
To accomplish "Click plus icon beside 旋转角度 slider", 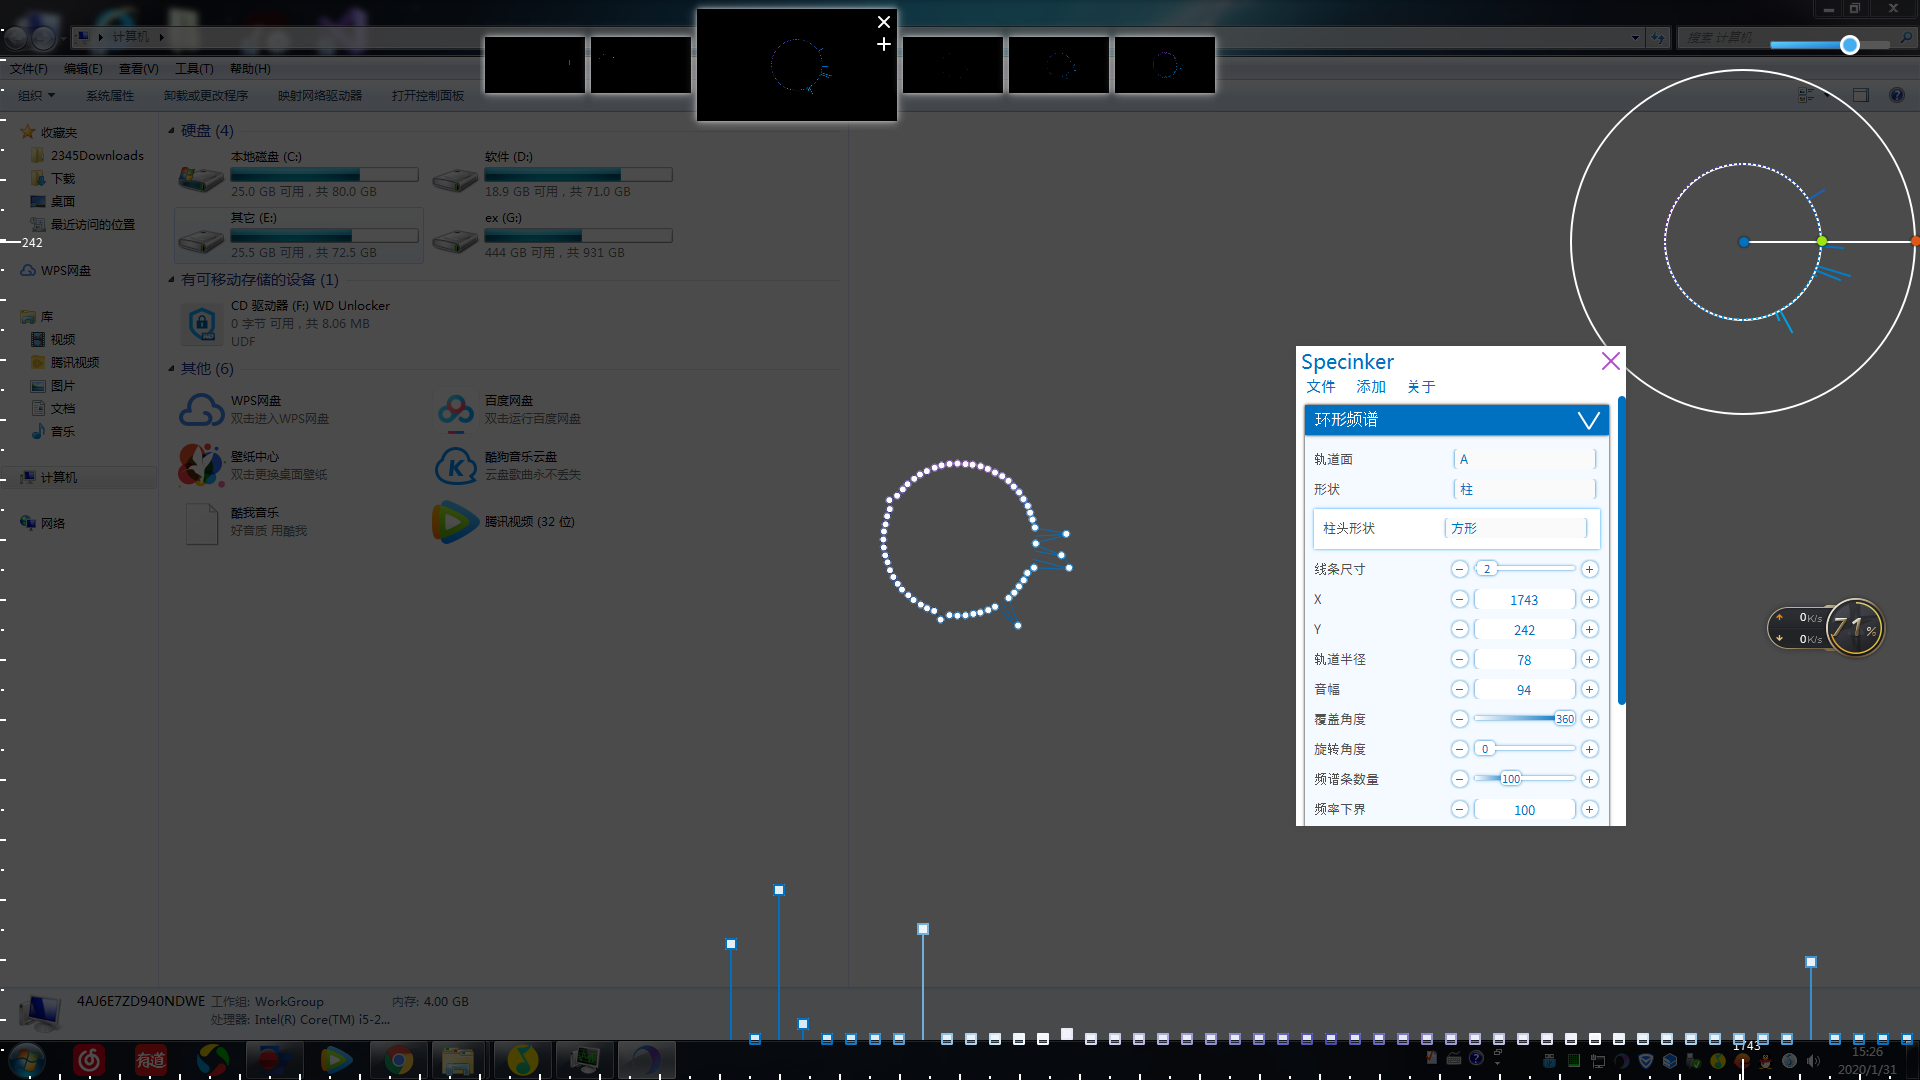I will coord(1589,749).
